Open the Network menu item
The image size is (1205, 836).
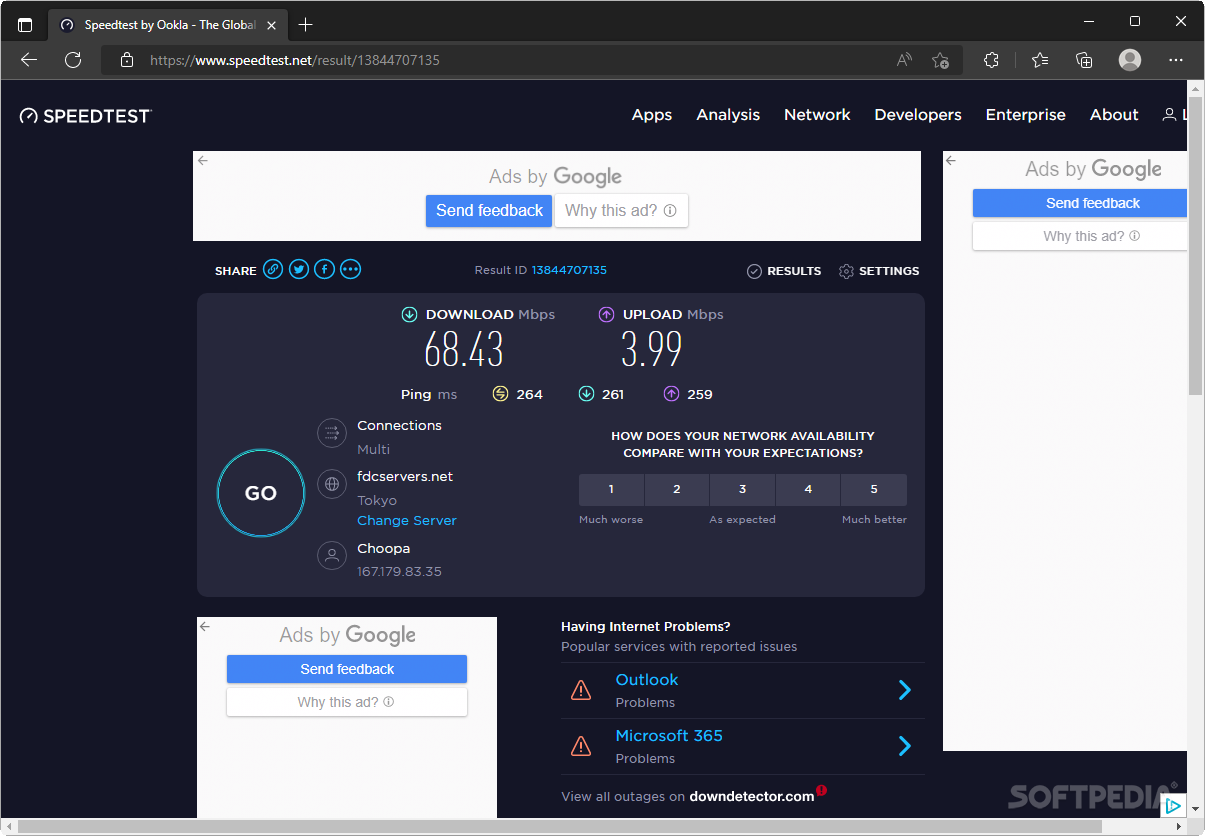tap(817, 115)
